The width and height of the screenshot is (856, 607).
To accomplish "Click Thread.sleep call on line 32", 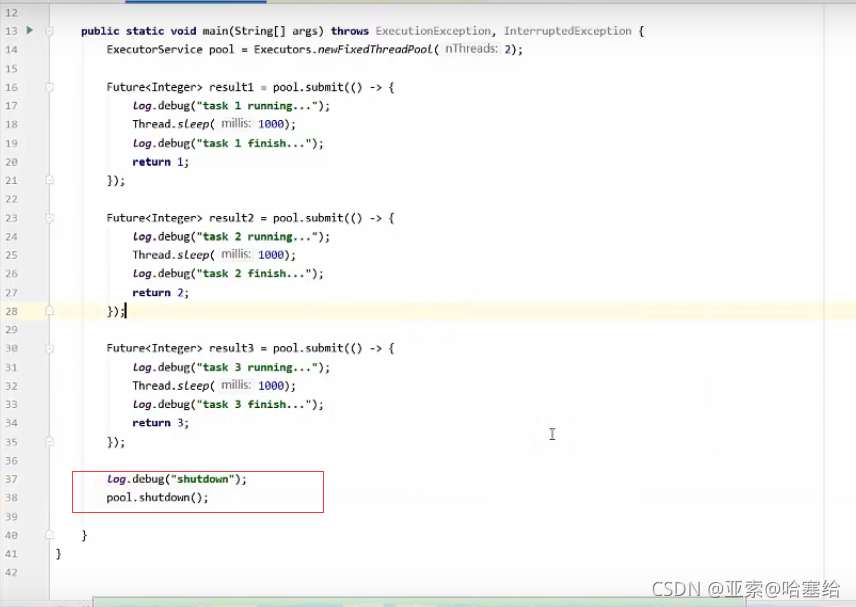I will point(170,386).
